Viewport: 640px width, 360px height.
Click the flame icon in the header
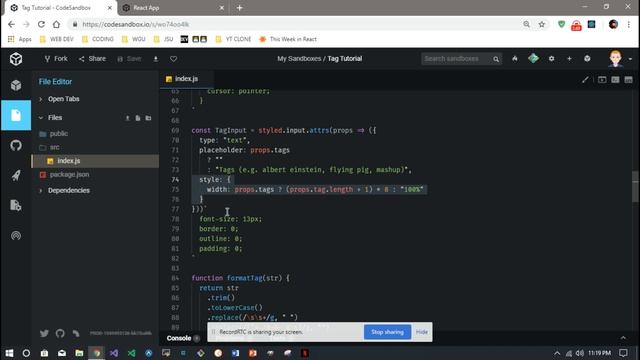click(x=515, y=59)
